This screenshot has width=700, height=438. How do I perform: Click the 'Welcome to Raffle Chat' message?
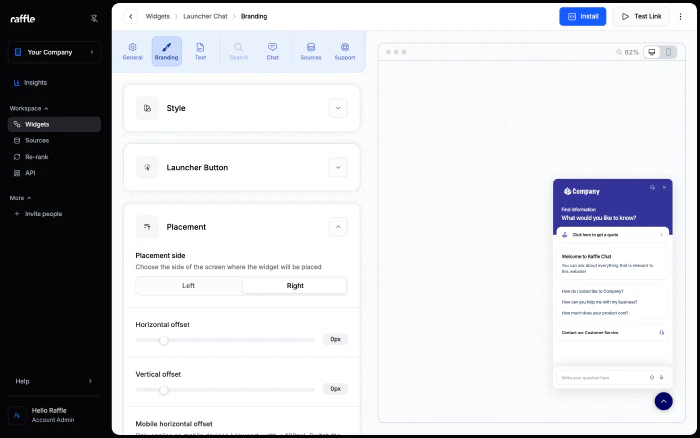click(612, 264)
